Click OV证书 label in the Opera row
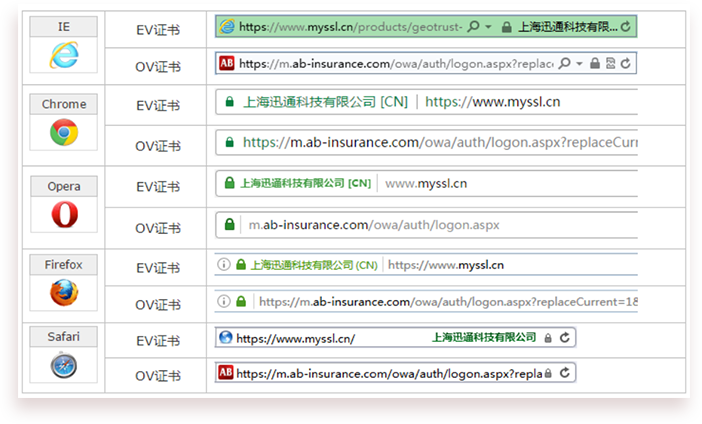The width and height of the screenshot is (702, 424). click(x=158, y=228)
